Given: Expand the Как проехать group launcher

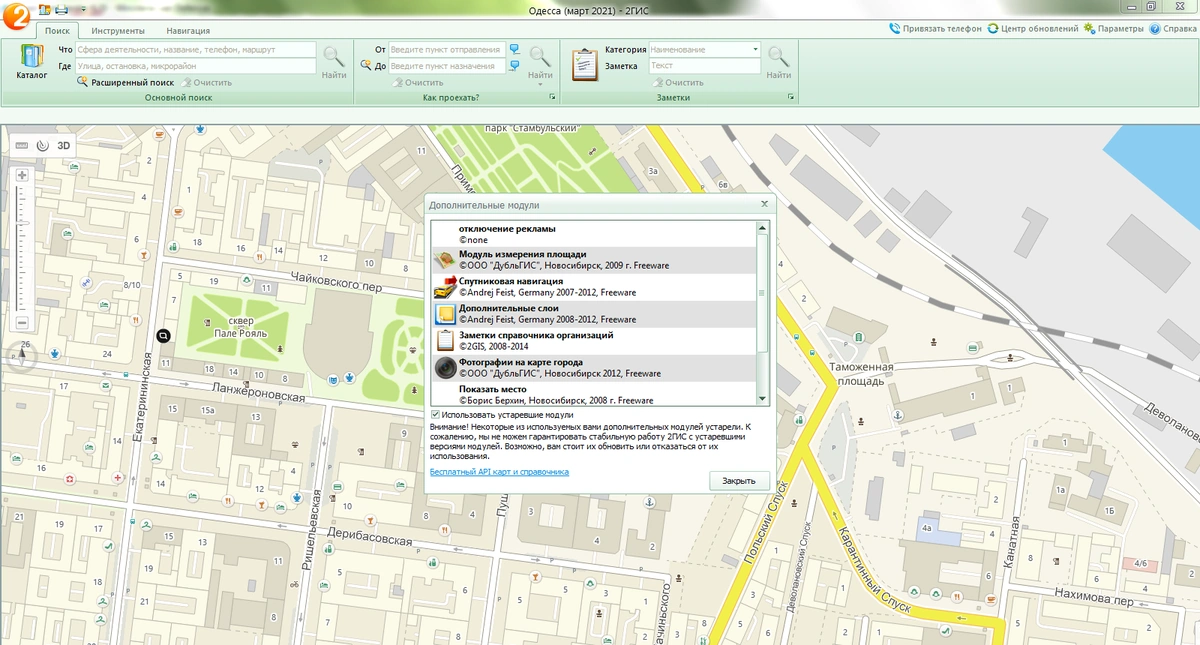Looking at the screenshot, I should [x=552, y=97].
